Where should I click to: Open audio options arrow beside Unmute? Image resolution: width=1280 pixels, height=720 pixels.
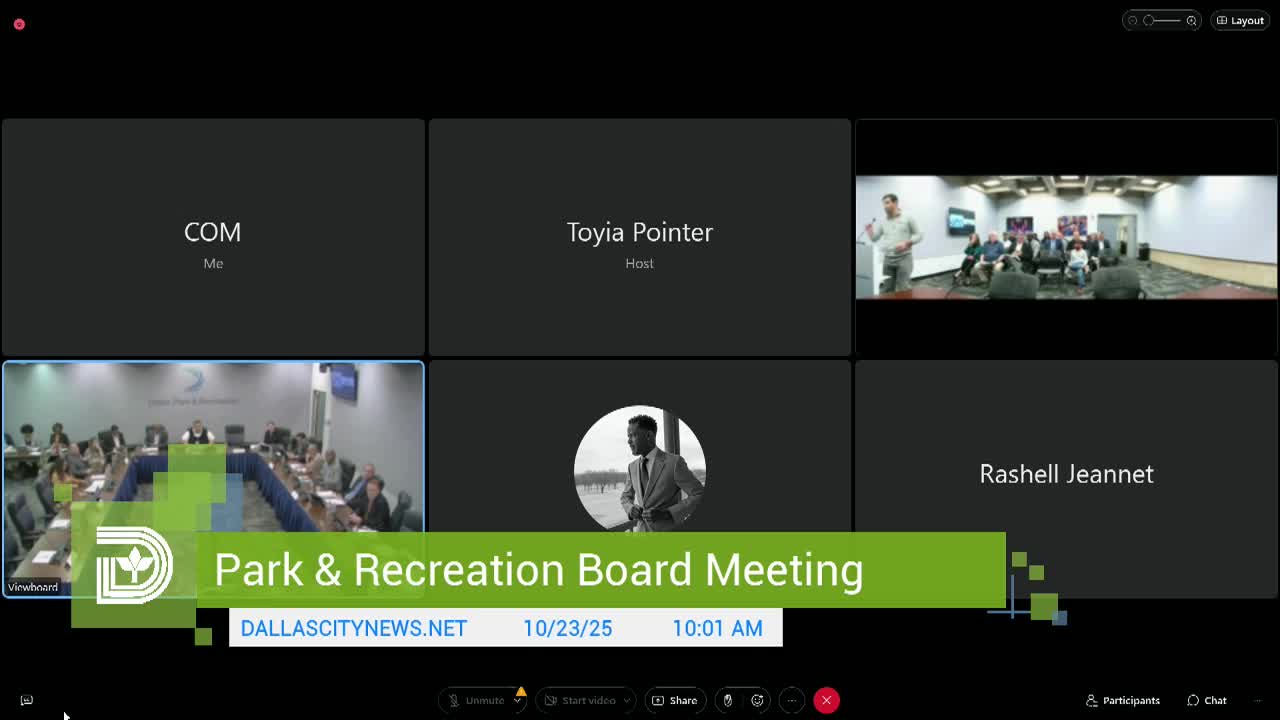tap(518, 700)
